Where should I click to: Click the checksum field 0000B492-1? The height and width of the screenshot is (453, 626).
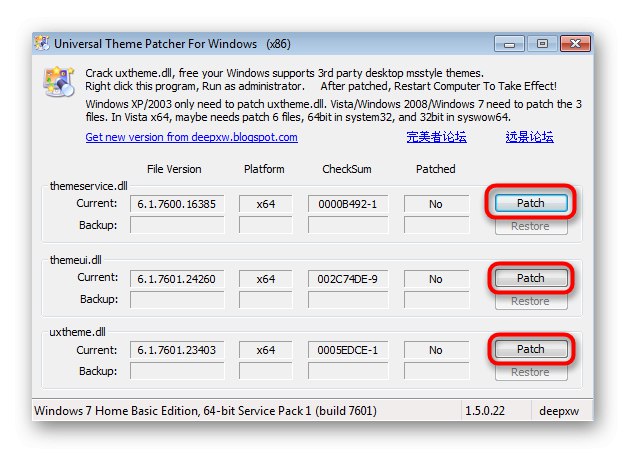click(348, 204)
